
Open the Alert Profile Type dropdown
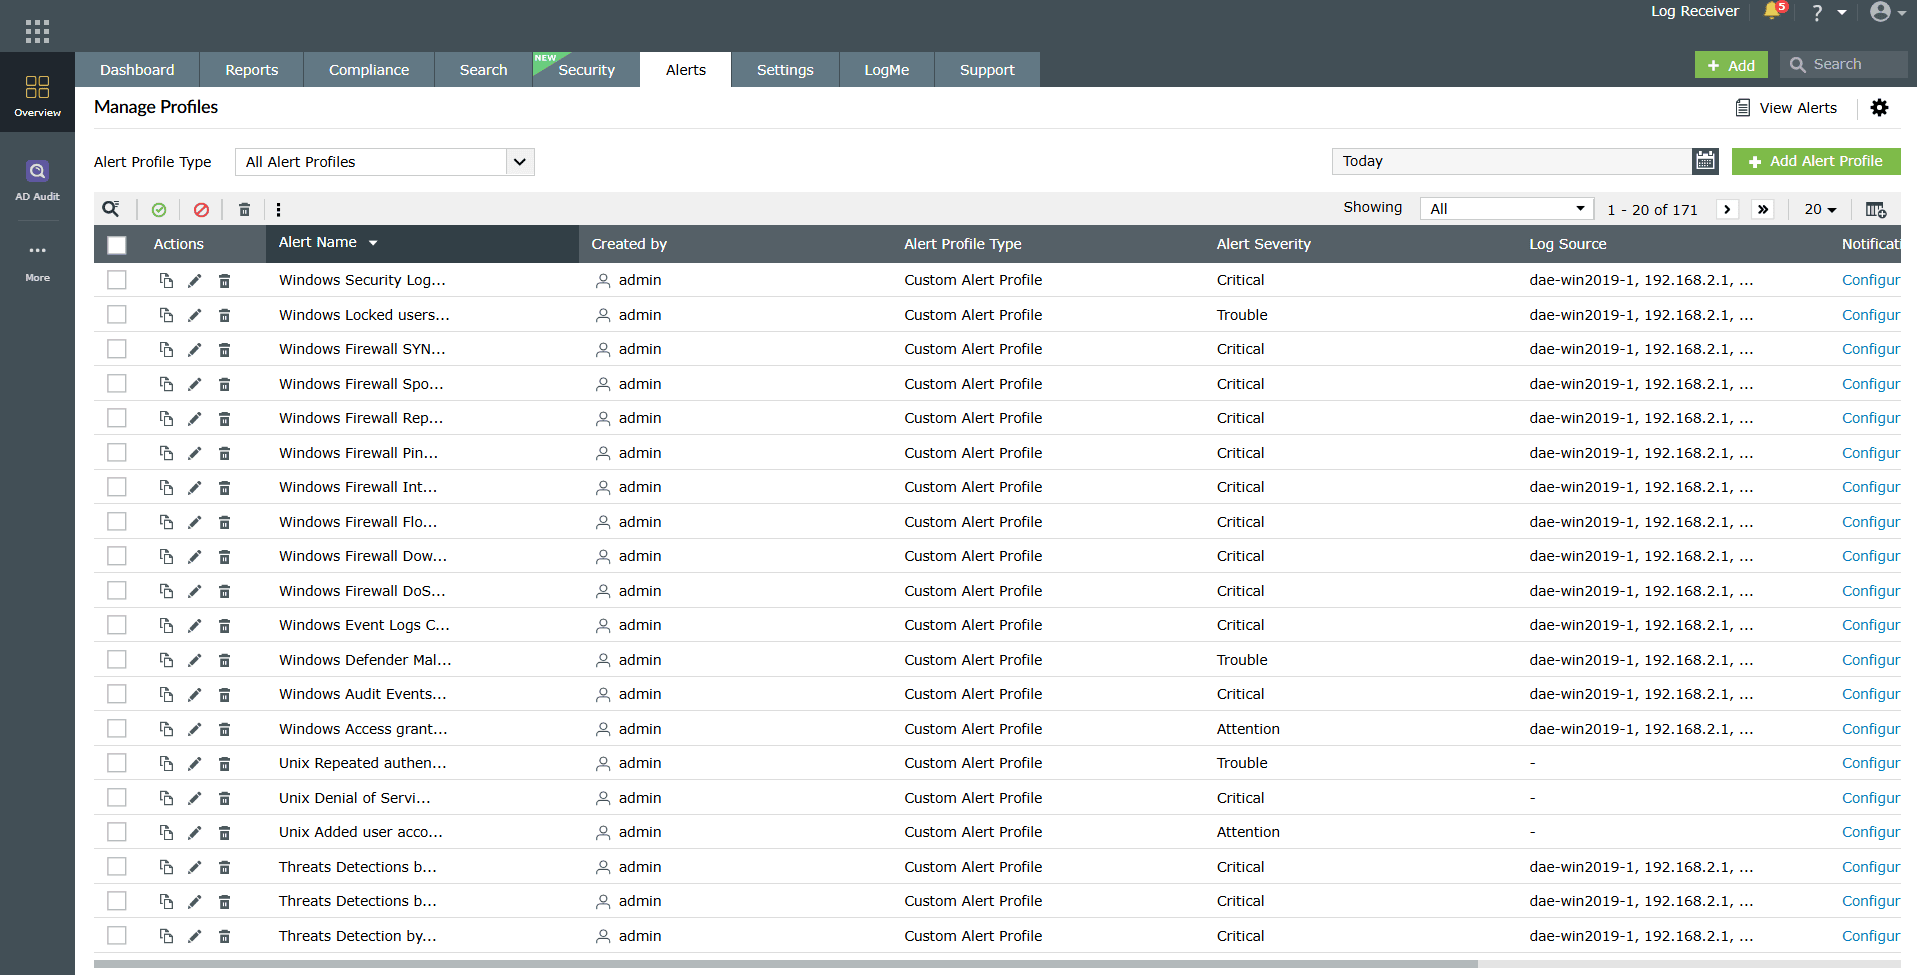(x=385, y=162)
